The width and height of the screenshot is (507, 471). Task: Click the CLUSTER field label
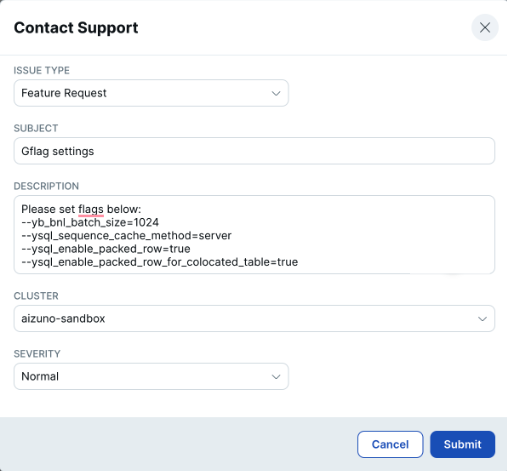(x=36, y=296)
